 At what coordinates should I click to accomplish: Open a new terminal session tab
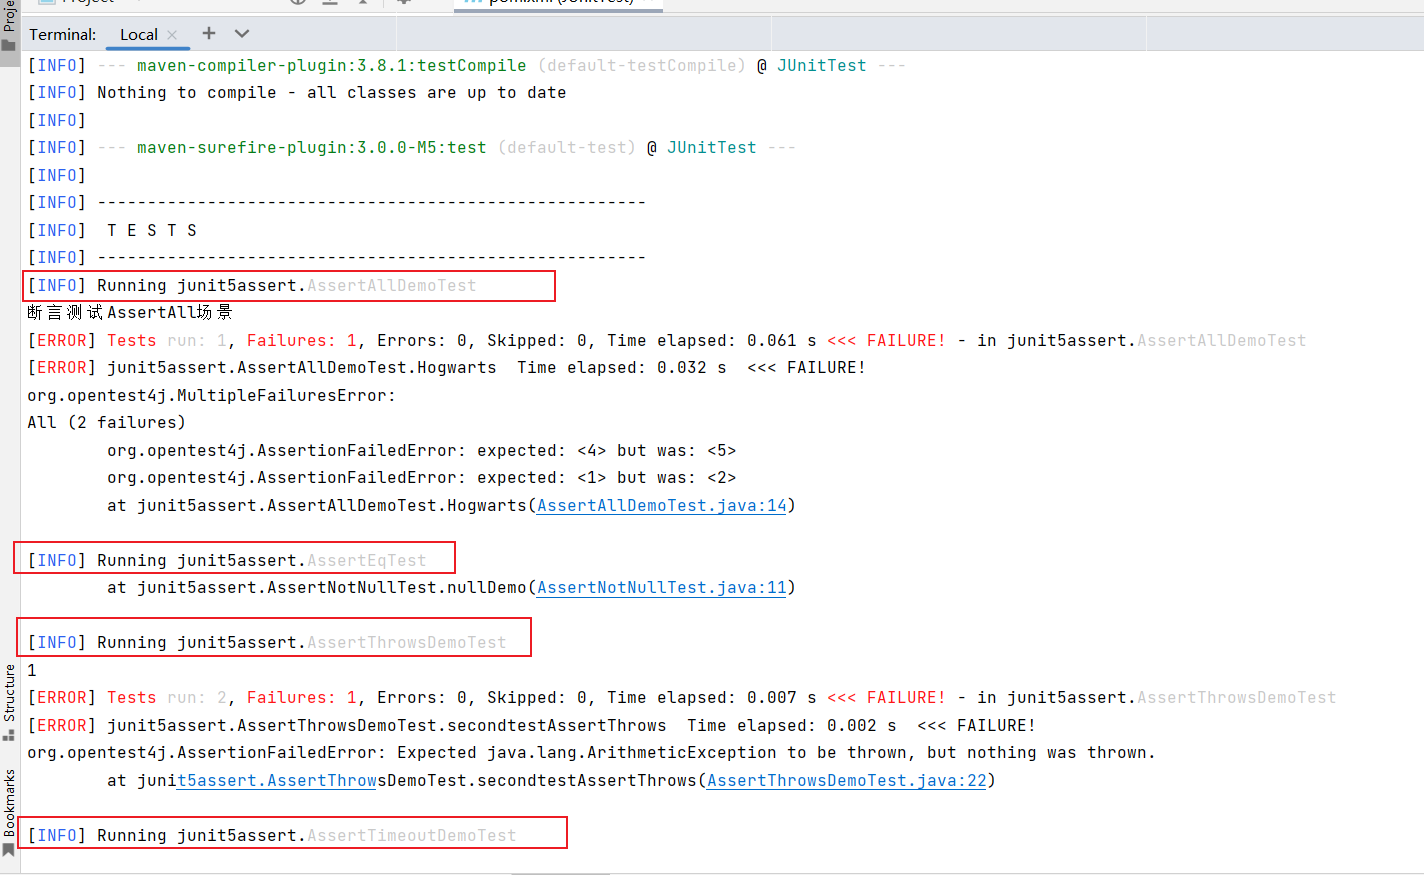click(x=208, y=33)
